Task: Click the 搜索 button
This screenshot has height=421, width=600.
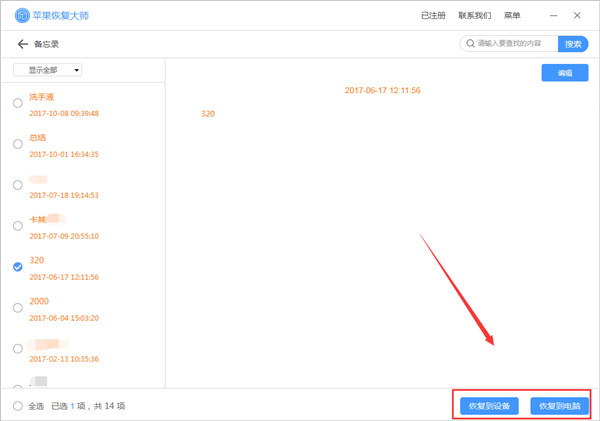Action: coord(573,44)
